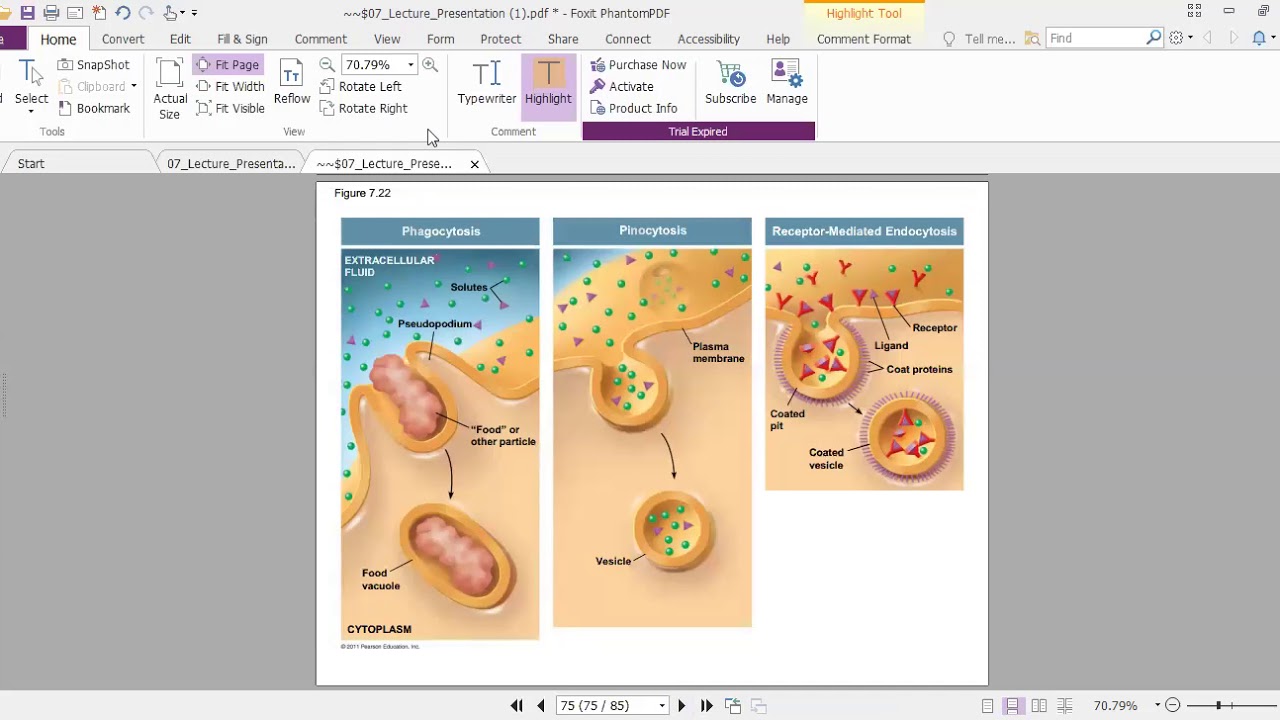Switch to continuous facing layout view
This screenshot has height=720, width=1280.
1065,706
